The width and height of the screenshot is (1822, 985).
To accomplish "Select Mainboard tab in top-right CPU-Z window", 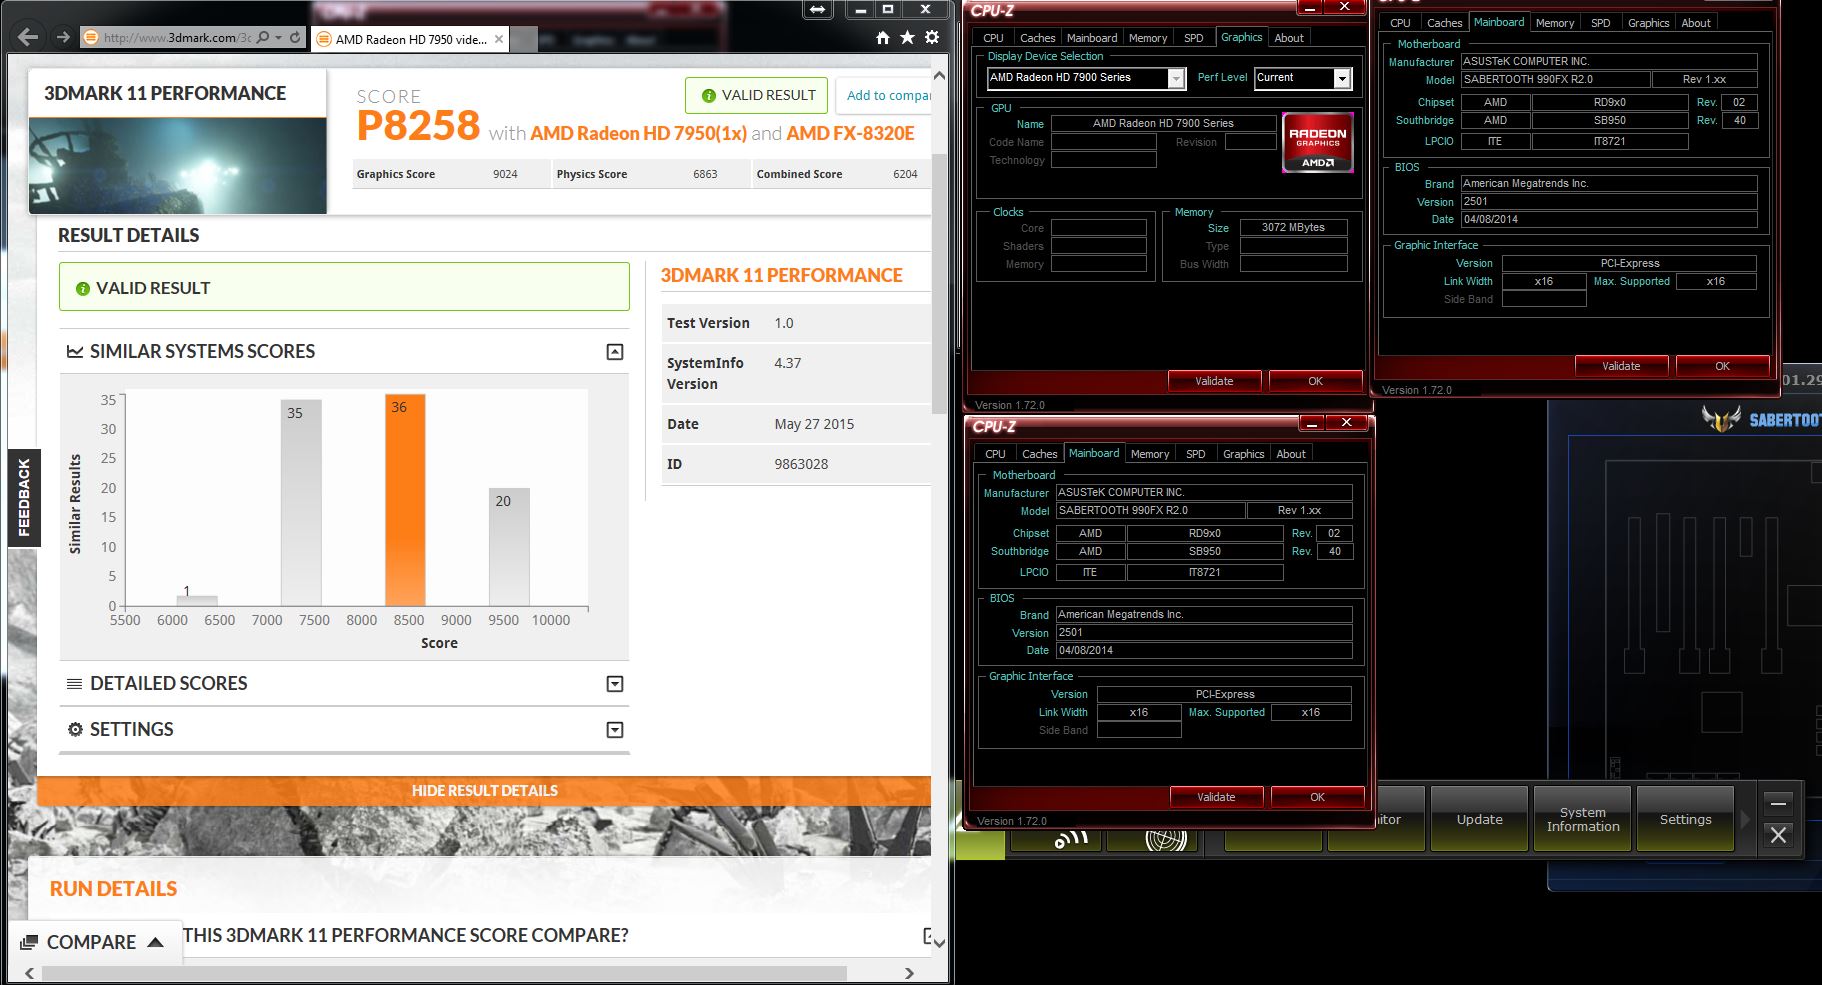I will (1499, 22).
